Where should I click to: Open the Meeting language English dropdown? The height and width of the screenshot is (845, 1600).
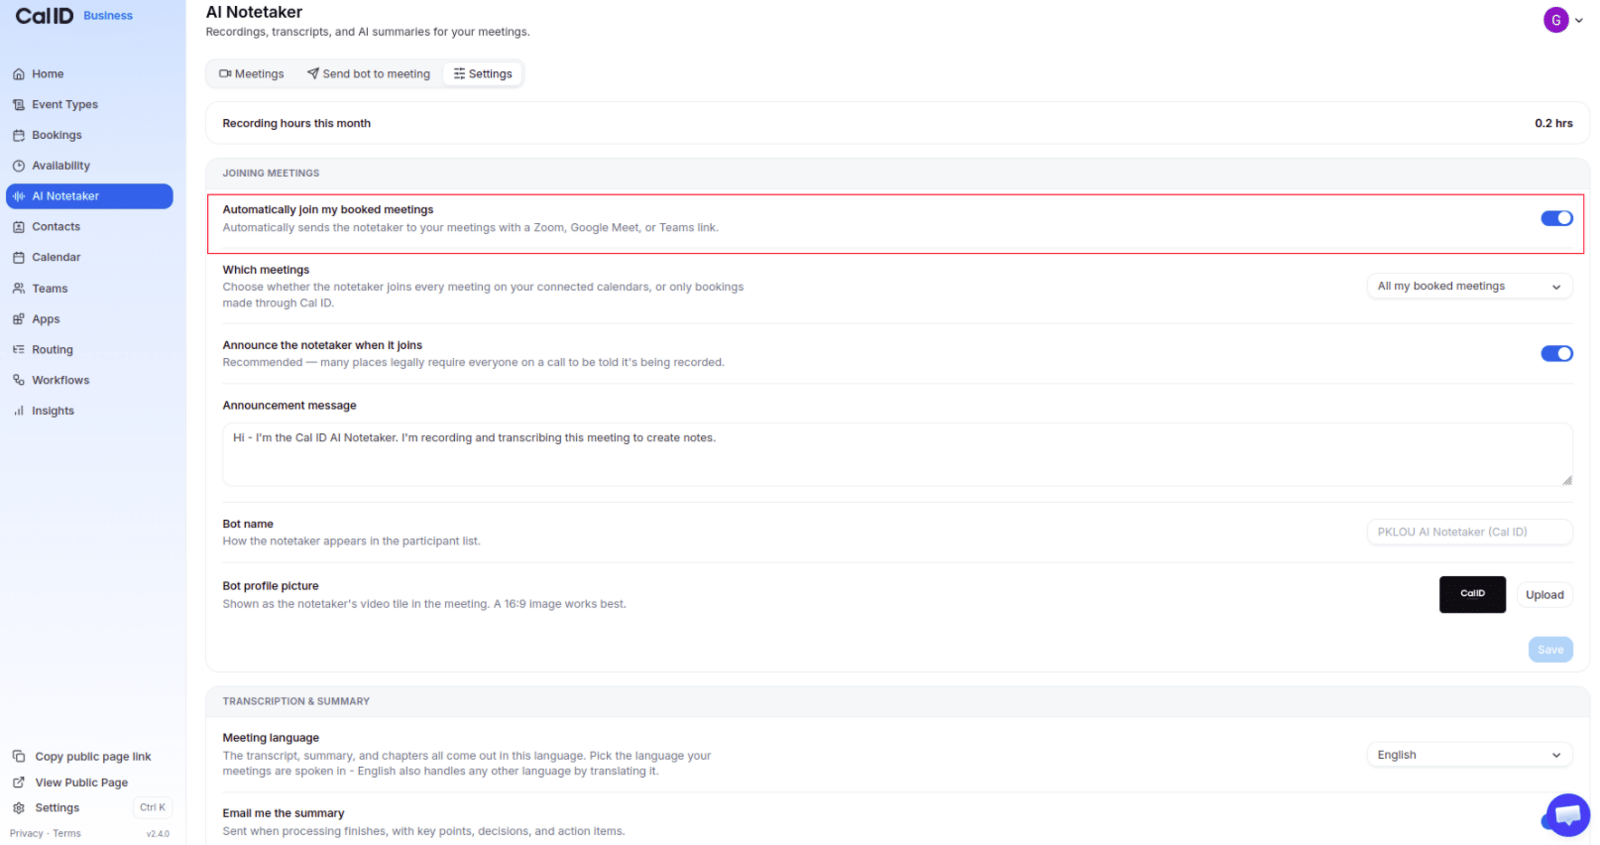point(1469,755)
